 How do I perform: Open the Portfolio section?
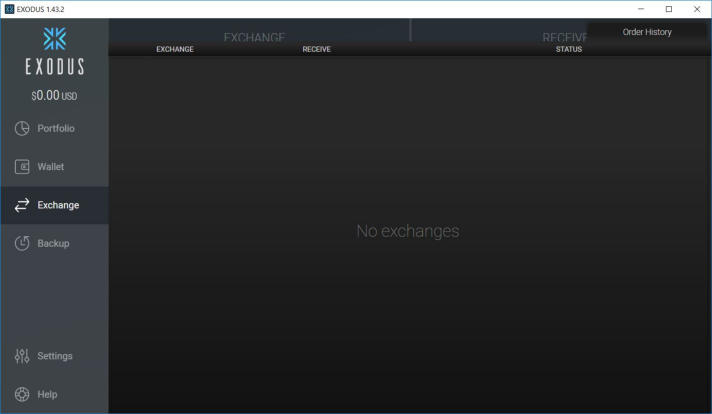[x=54, y=128]
